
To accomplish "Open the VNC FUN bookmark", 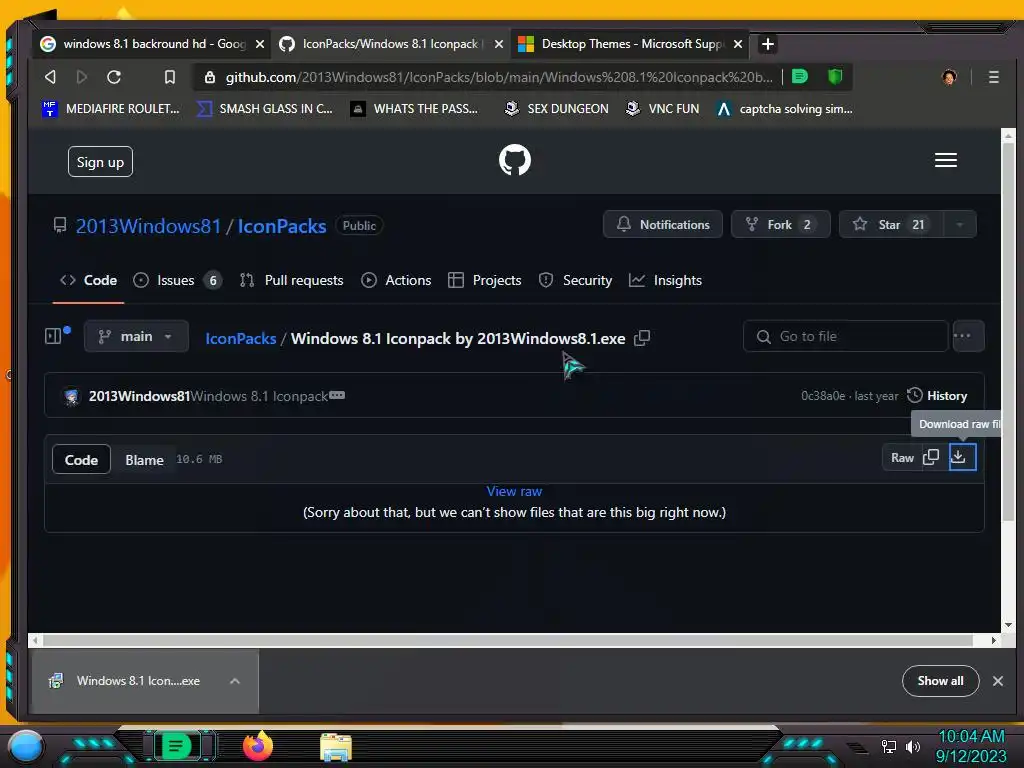I will (662, 108).
